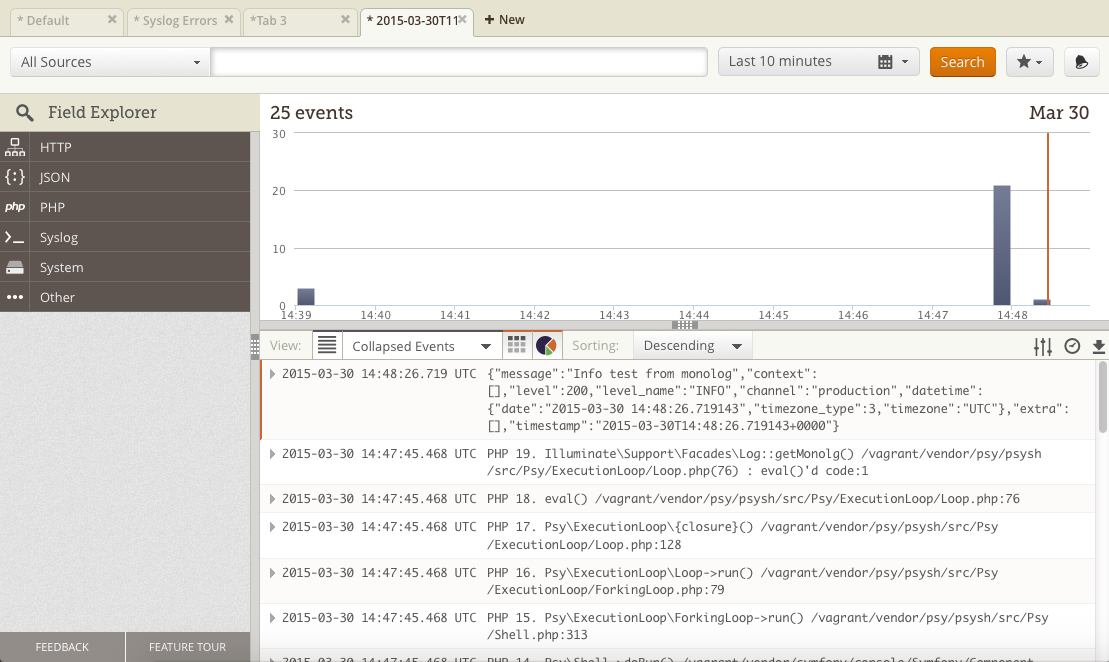Image resolution: width=1109 pixels, height=662 pixels.
Task: Expand the first event at 14:48:26.719
Action: 273,373
